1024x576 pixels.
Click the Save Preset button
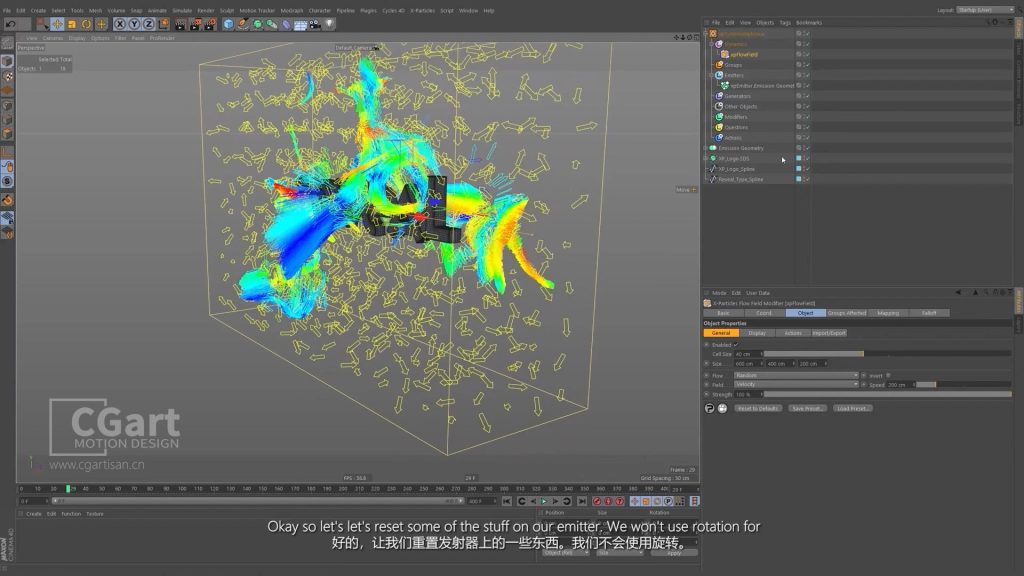coord(807,408)
